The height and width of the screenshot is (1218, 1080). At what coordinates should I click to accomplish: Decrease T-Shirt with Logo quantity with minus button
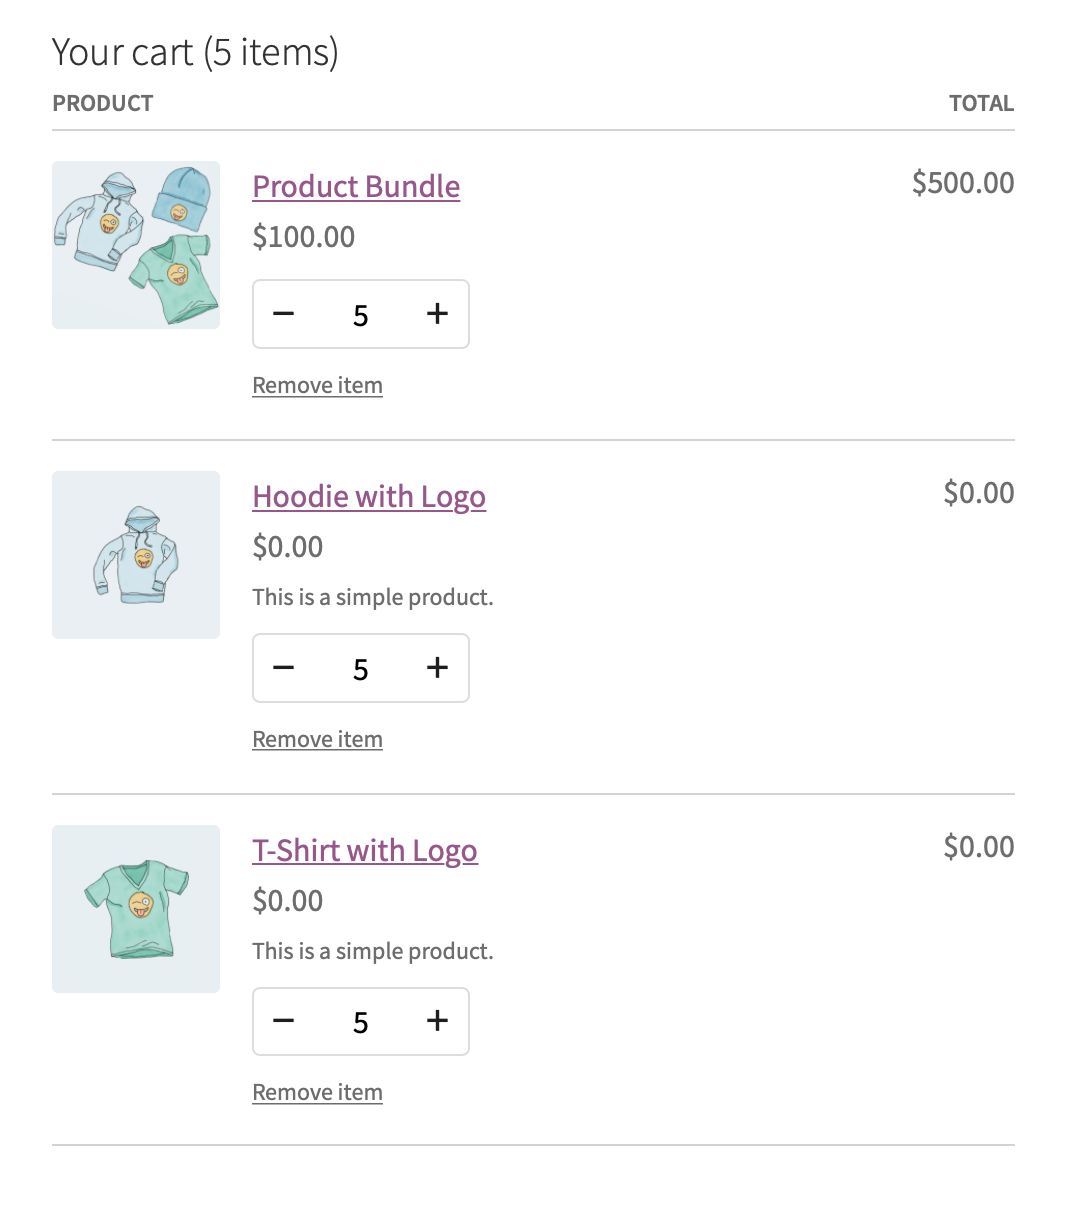tap(283, 1021)
